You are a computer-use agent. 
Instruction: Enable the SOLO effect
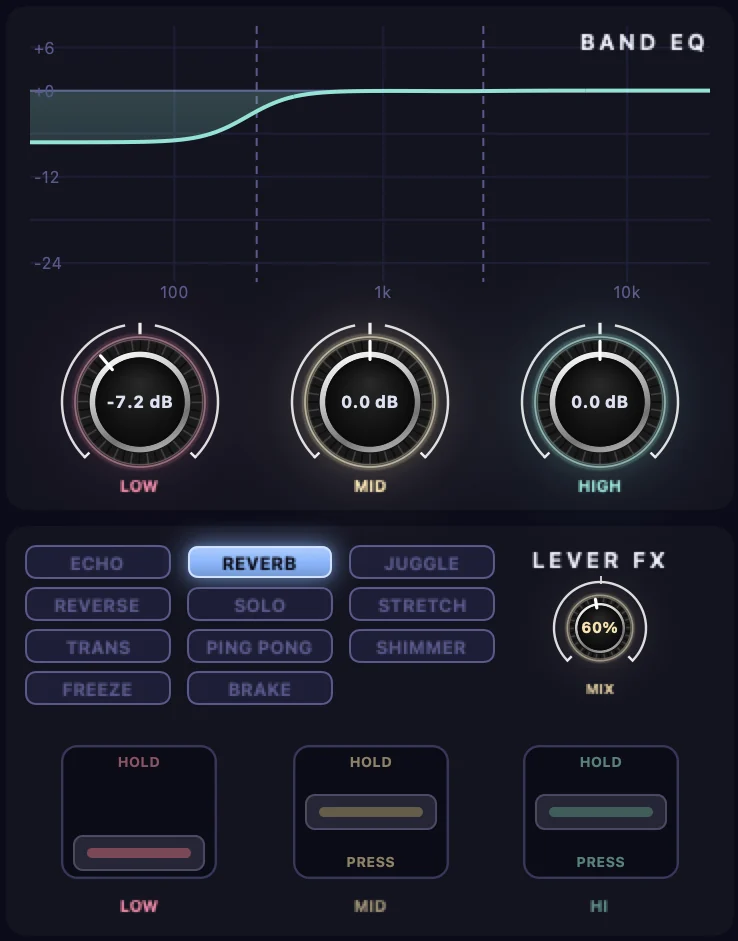pos(260,604)
